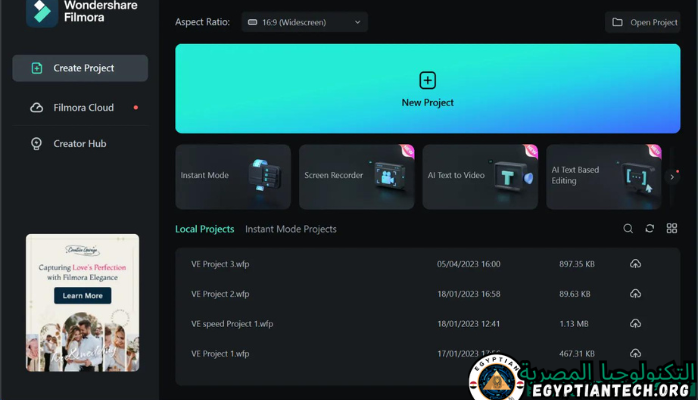This screenshot has height=400, width=698.
Task: Click the Filmora Cloud cloud icon
Action: [x=37, y=108]
